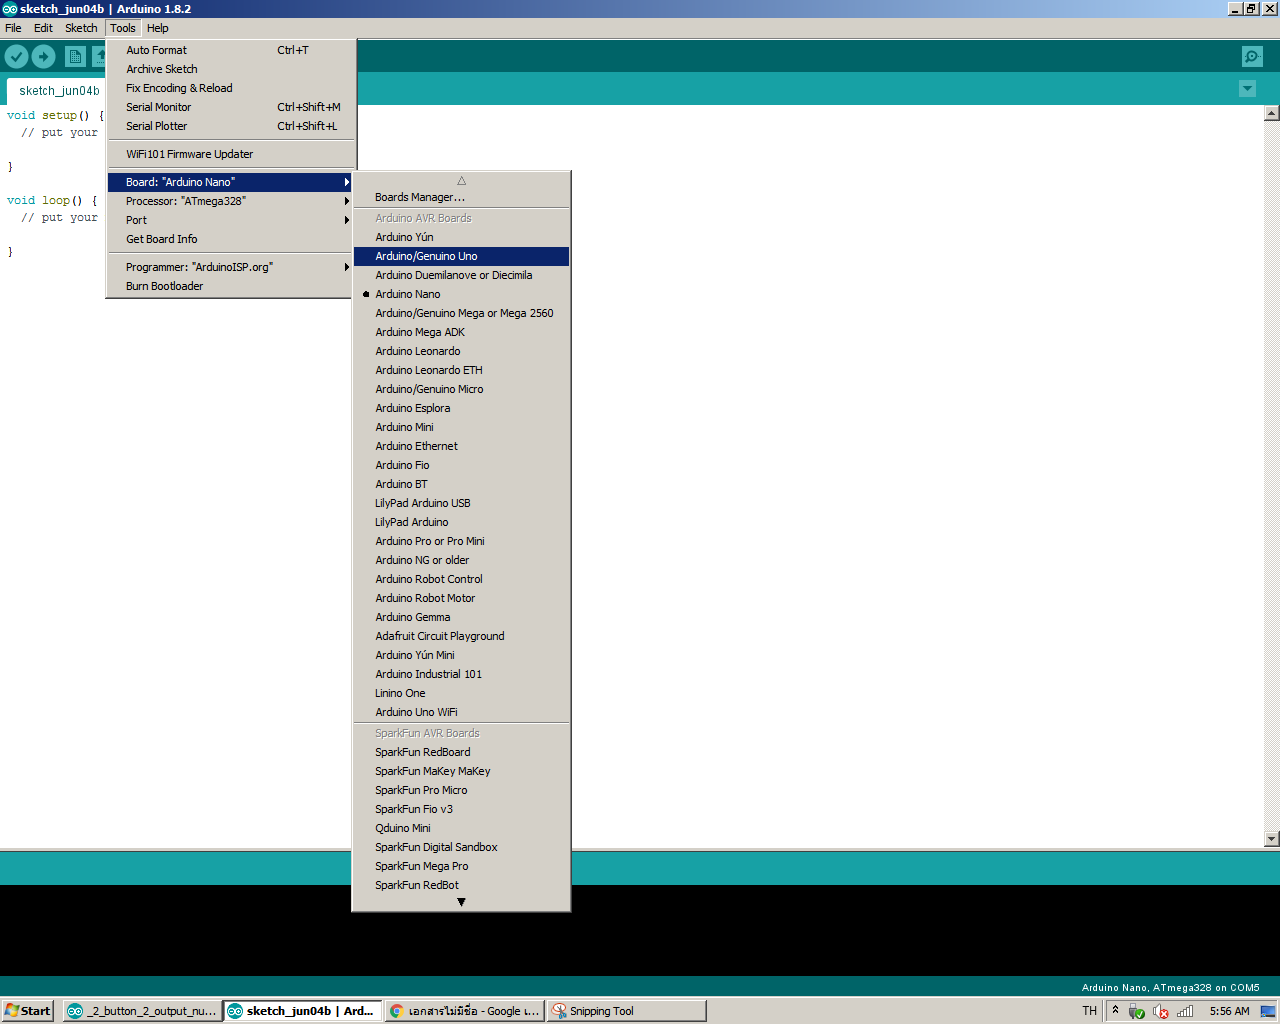Click the sketch_jun04b editor tab

point(58,91)
